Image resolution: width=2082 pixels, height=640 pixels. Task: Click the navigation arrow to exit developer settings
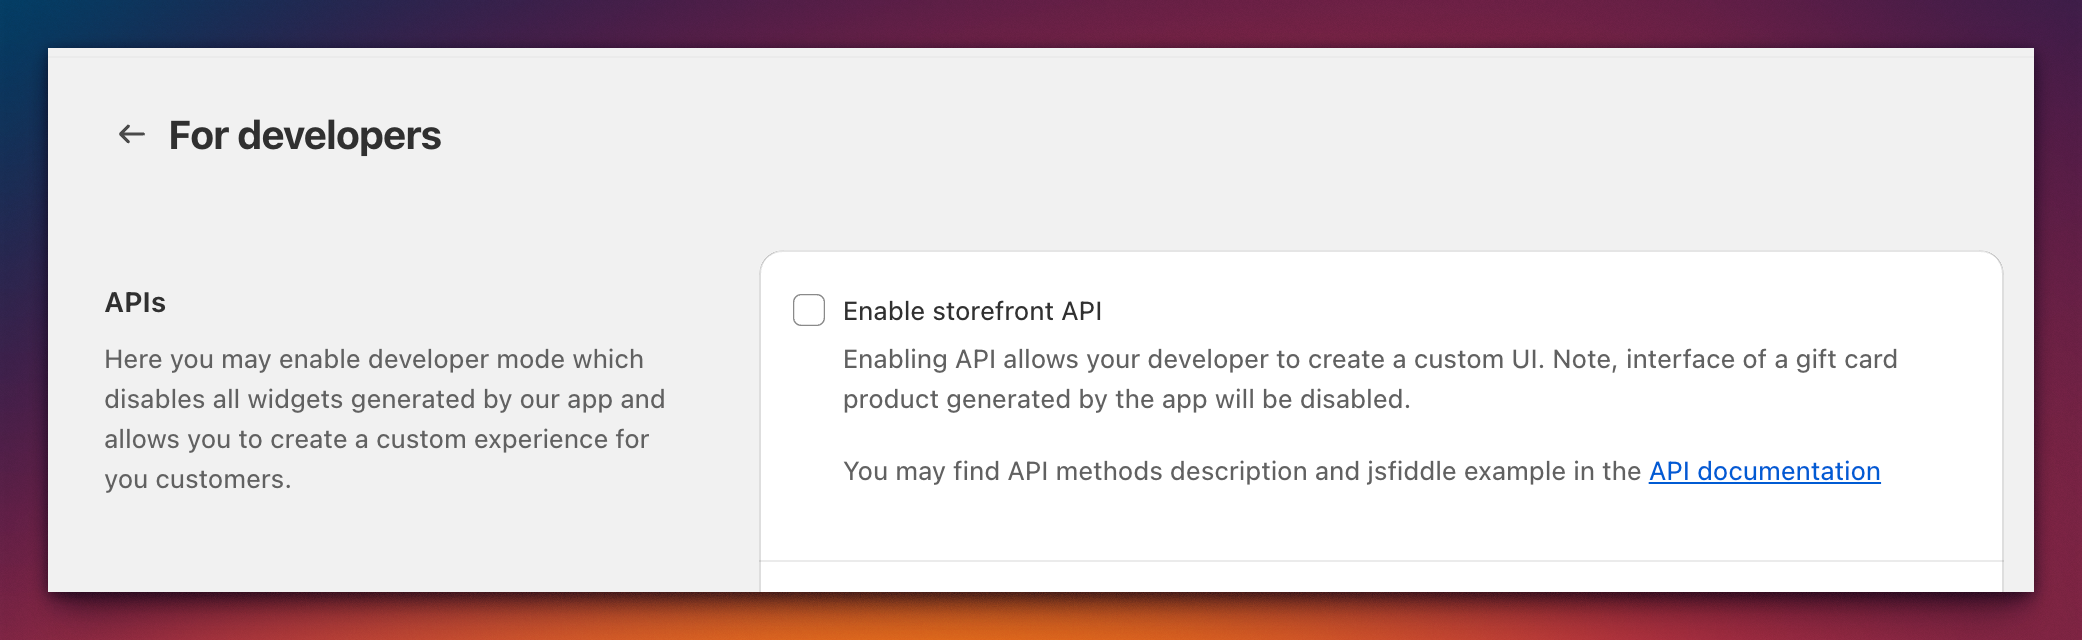coord(131,133)
